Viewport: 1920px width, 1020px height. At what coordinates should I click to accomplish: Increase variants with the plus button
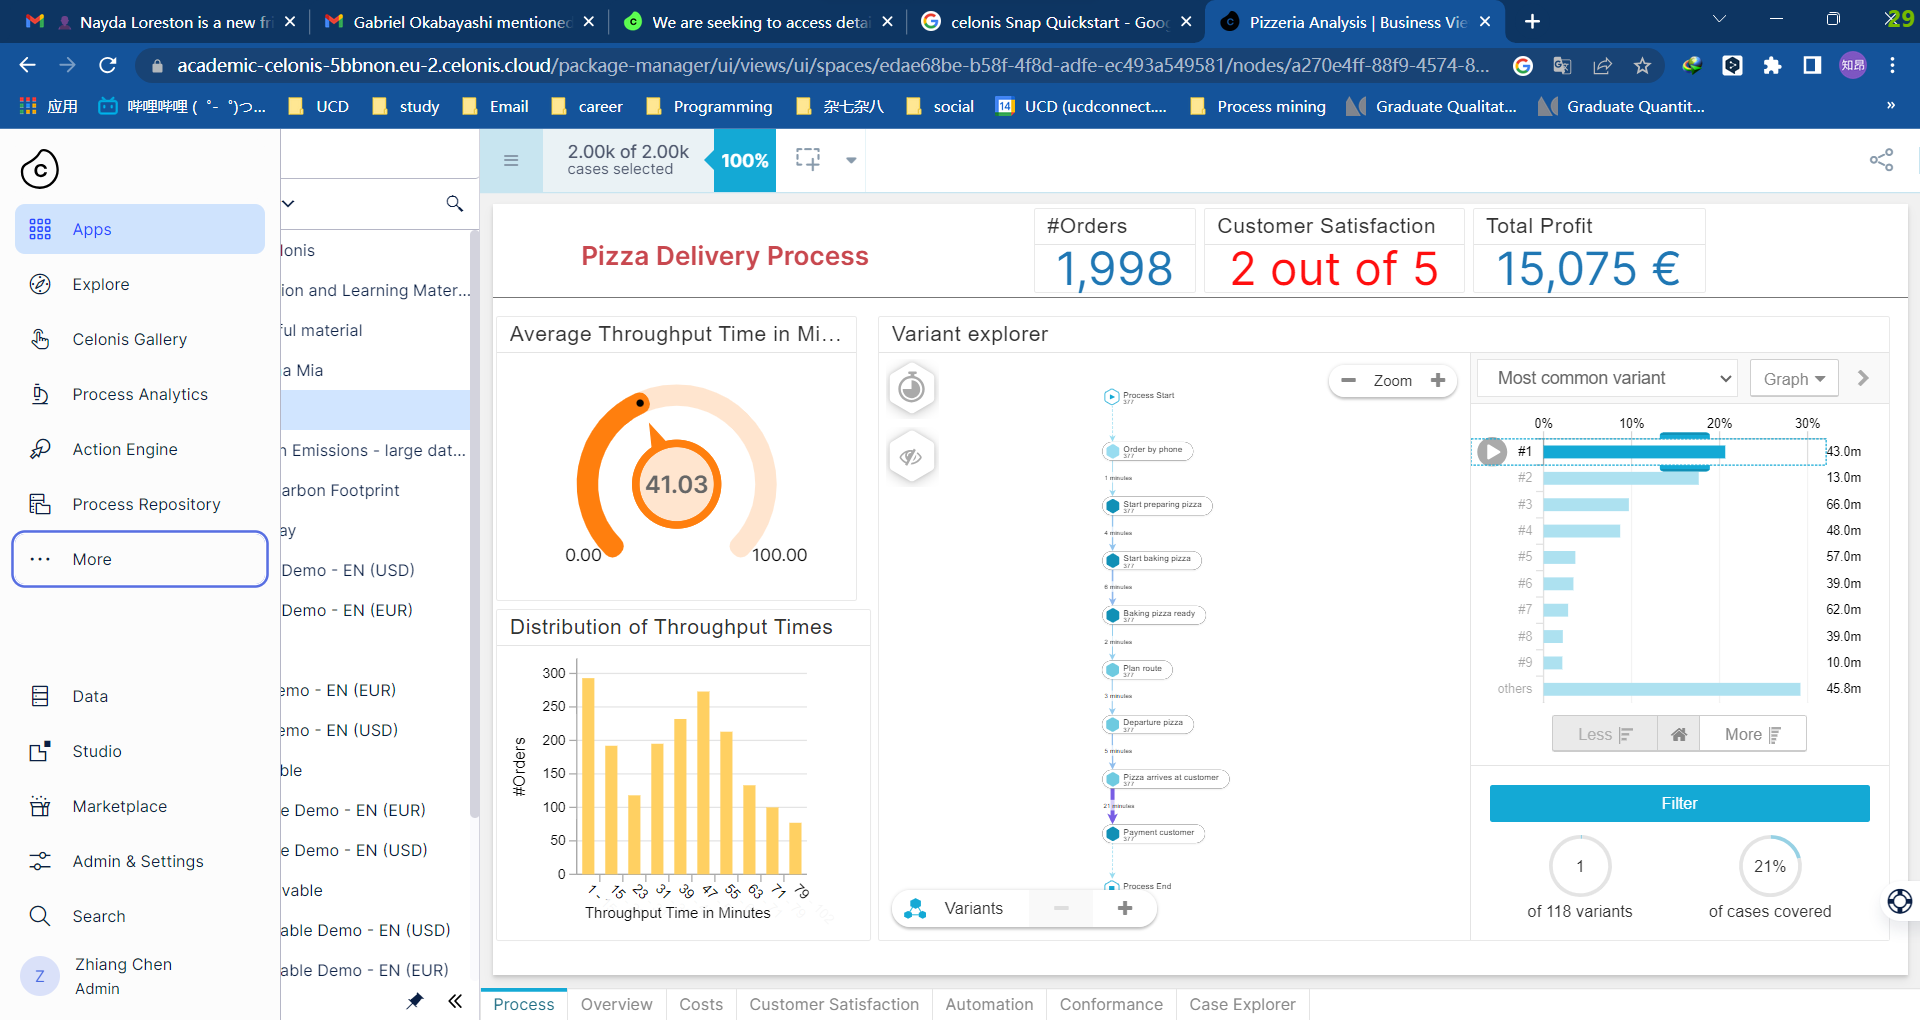coord(1125,908)
